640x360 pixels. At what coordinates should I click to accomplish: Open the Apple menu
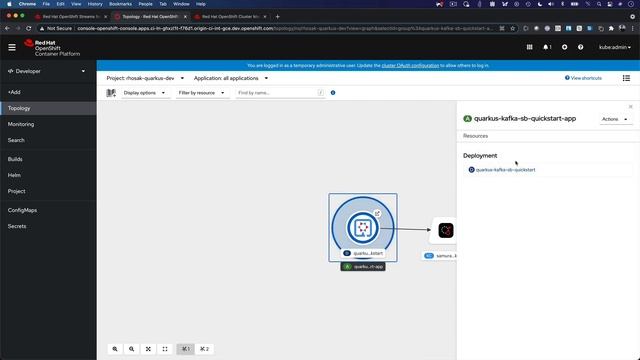pyautogui.click(x=9, y=4)
